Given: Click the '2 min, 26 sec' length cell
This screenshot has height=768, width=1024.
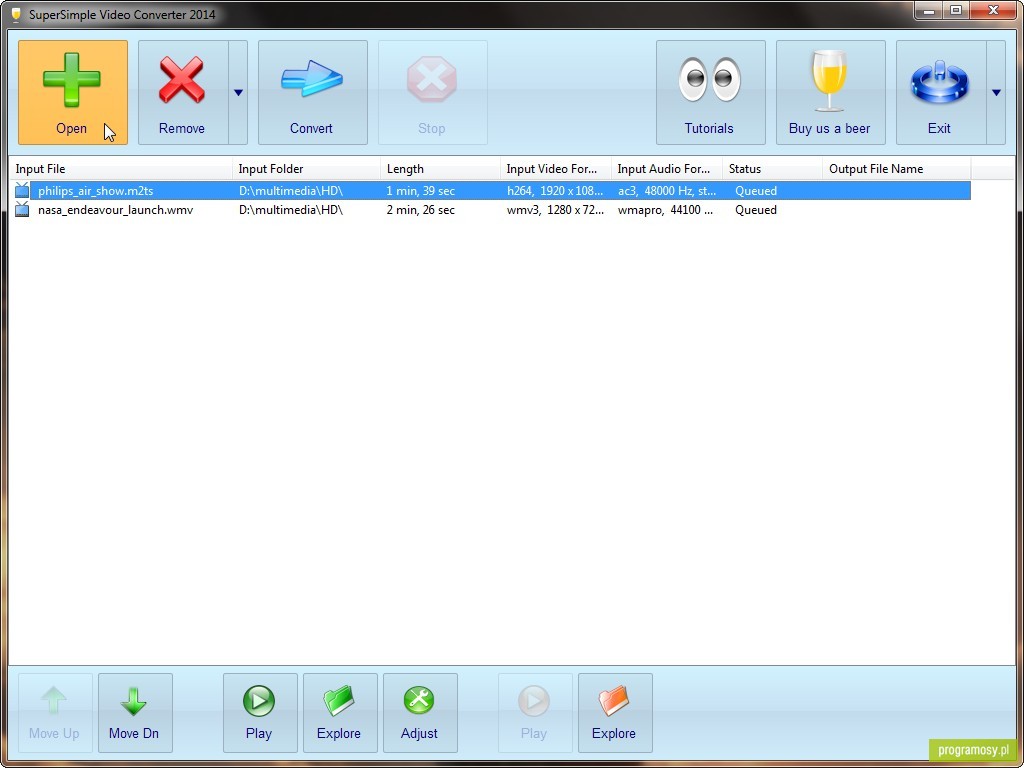Looking at the screenshot, I should point(421,210).
